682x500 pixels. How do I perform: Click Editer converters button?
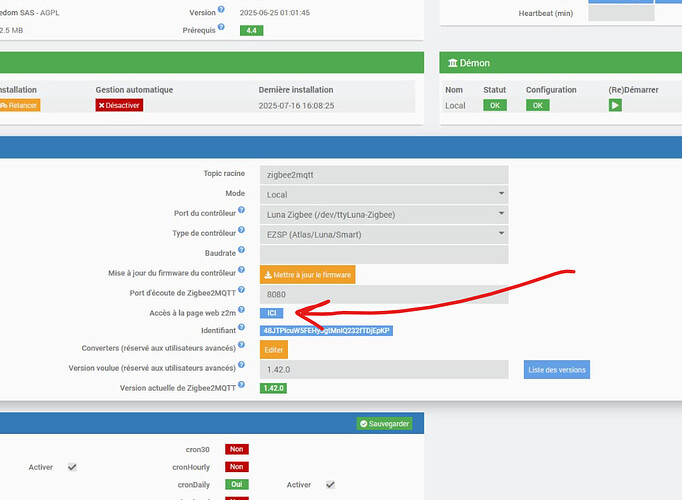click(x=274, y=350)
